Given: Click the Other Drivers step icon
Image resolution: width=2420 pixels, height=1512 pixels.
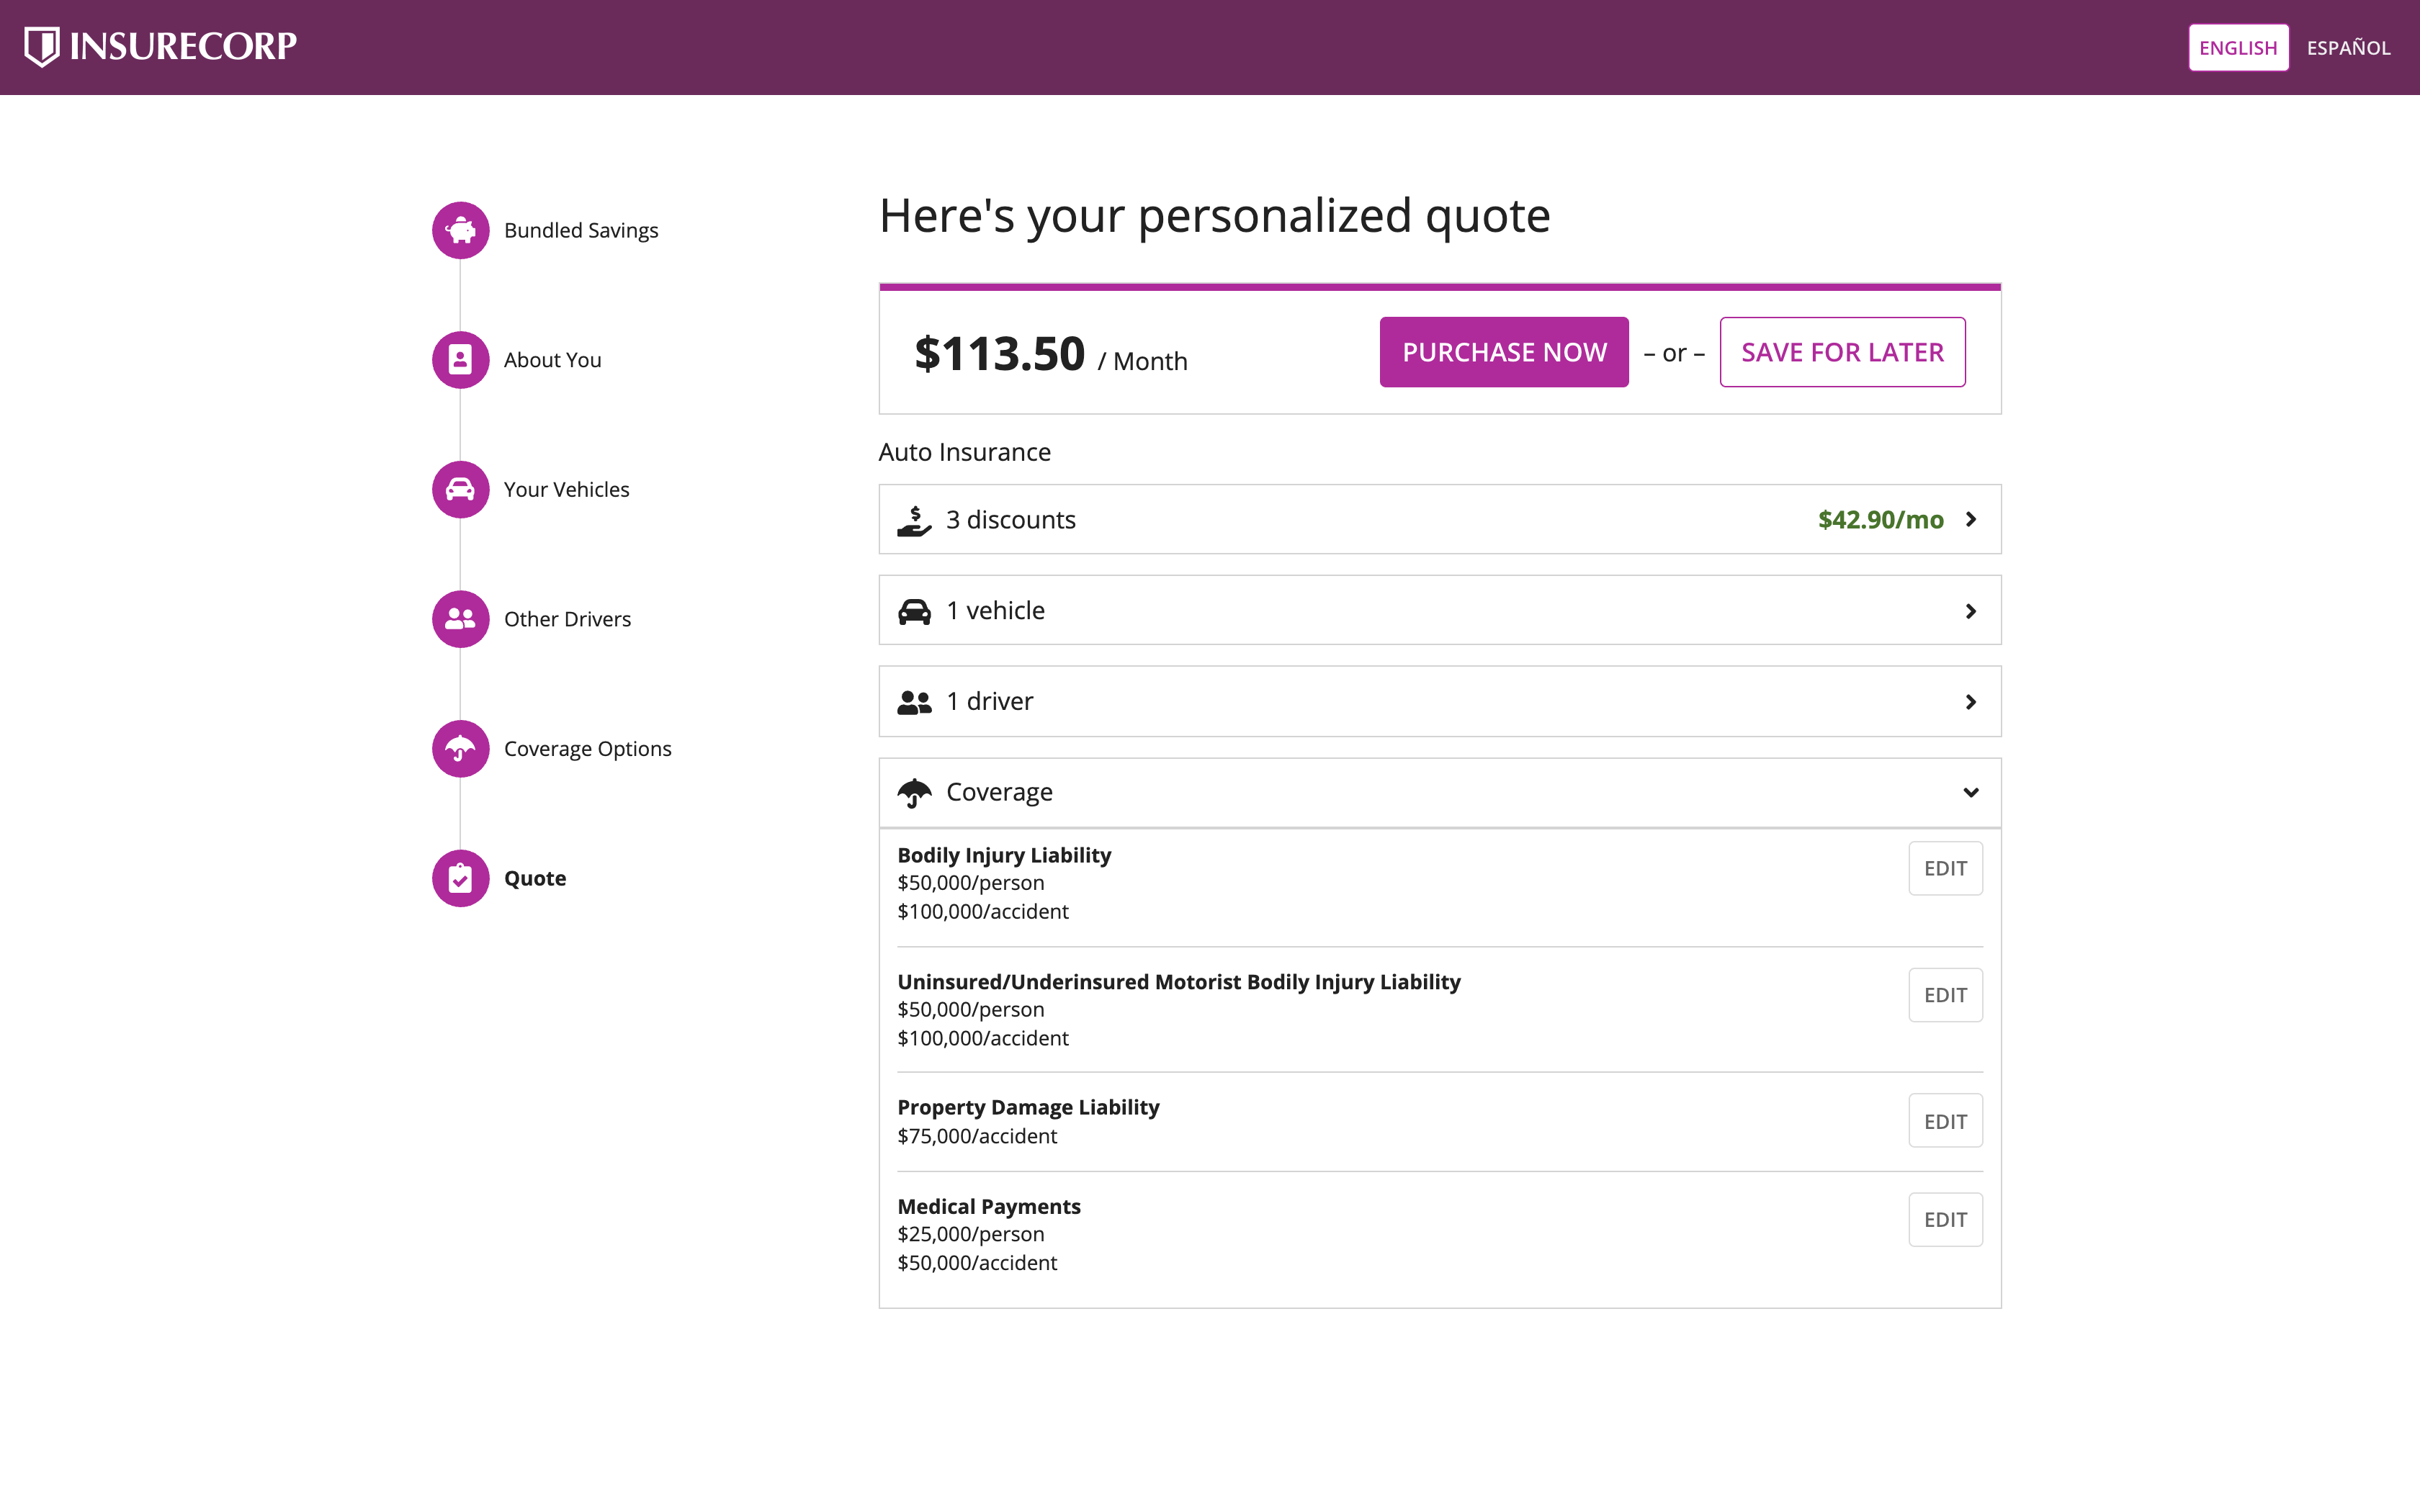Looking at the screenshot, I should point(460,618).
